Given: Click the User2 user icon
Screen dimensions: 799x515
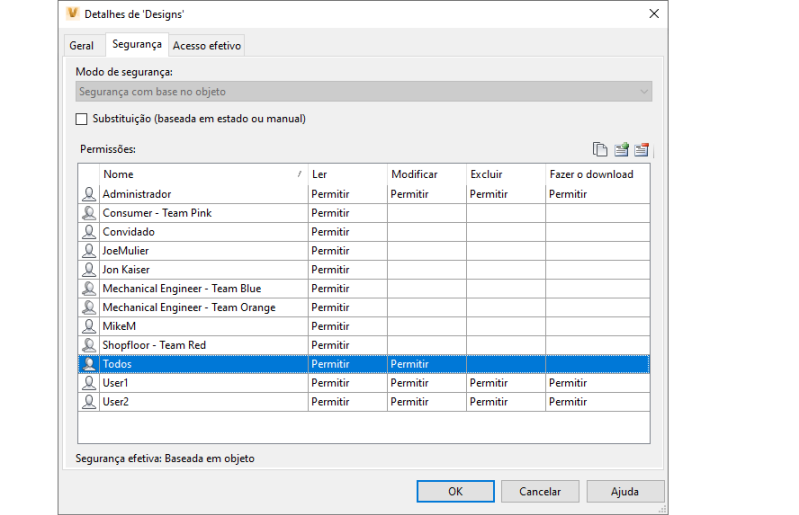Looking at the screenshot, I should 89,402.
